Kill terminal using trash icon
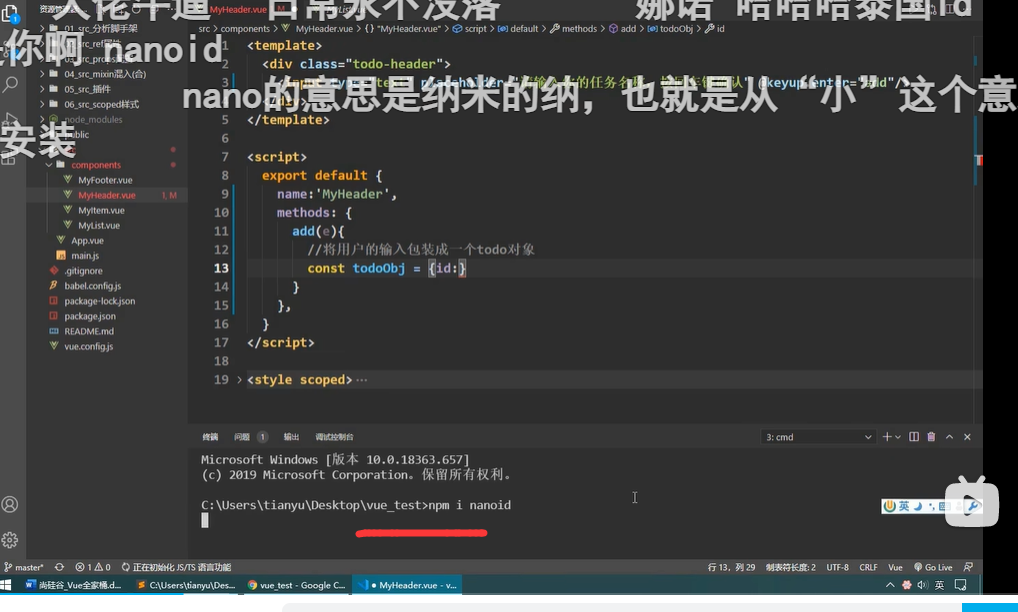1018x612 pixels. [931, 437]
